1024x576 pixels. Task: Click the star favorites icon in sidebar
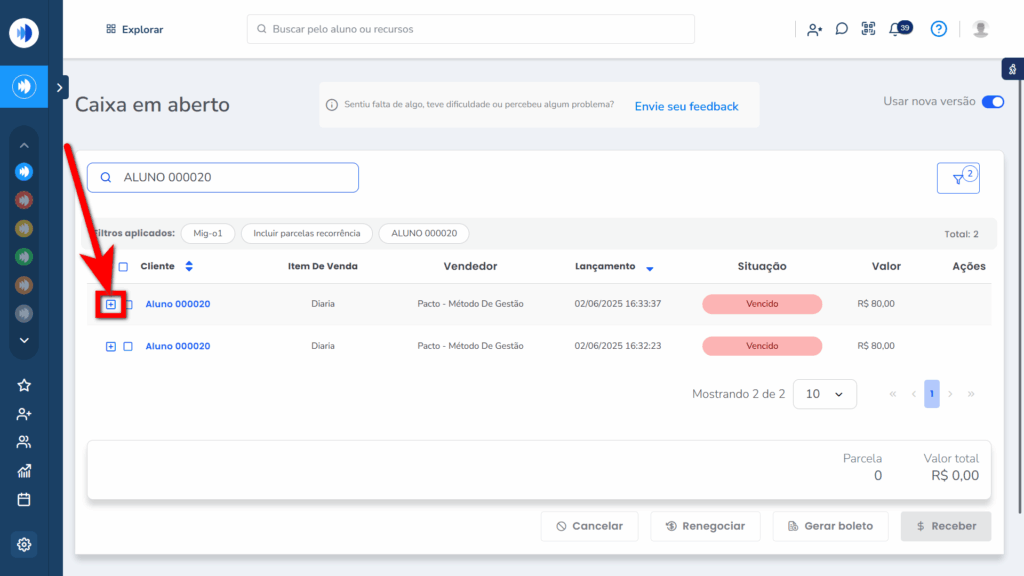(24, 385)
